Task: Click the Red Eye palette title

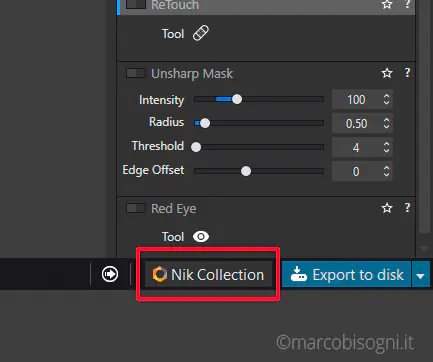Action: [x=174, y=209]
